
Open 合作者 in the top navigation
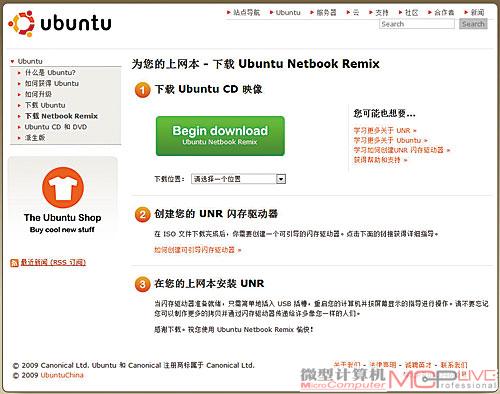(444, 13)
